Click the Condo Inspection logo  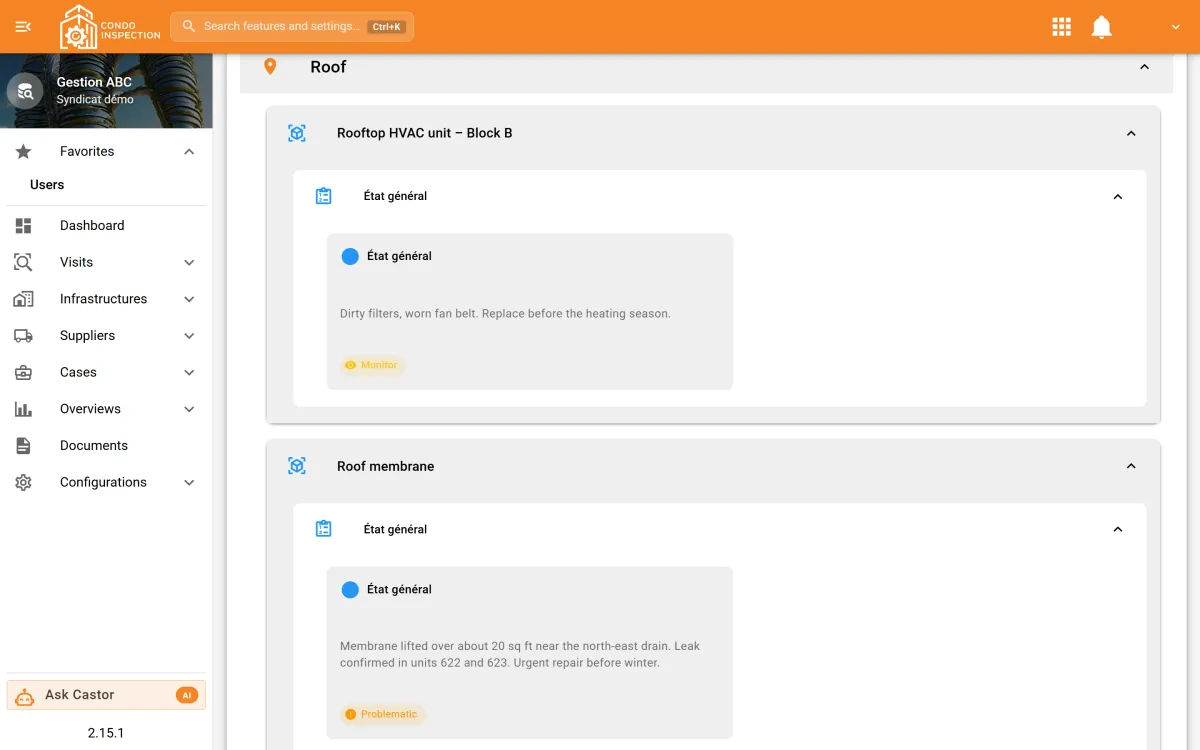110,27
